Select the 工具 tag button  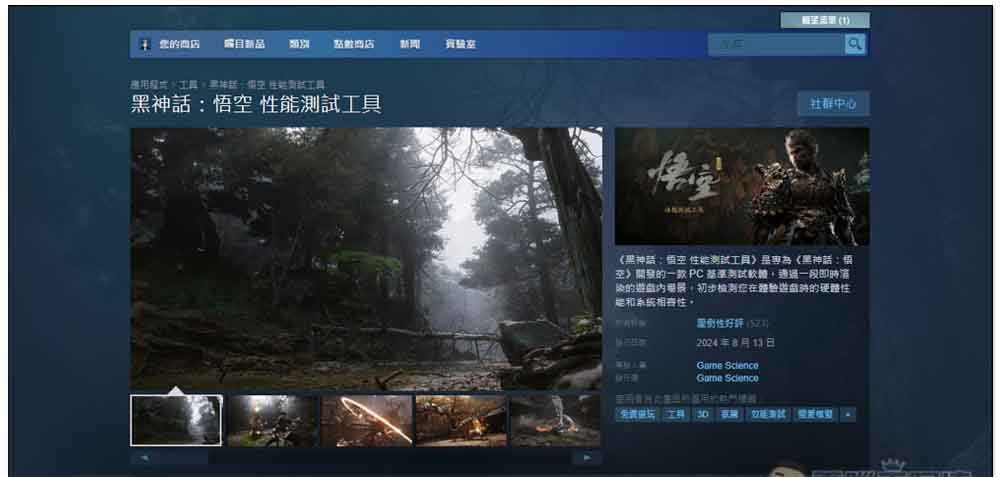(x=675, y=415)
